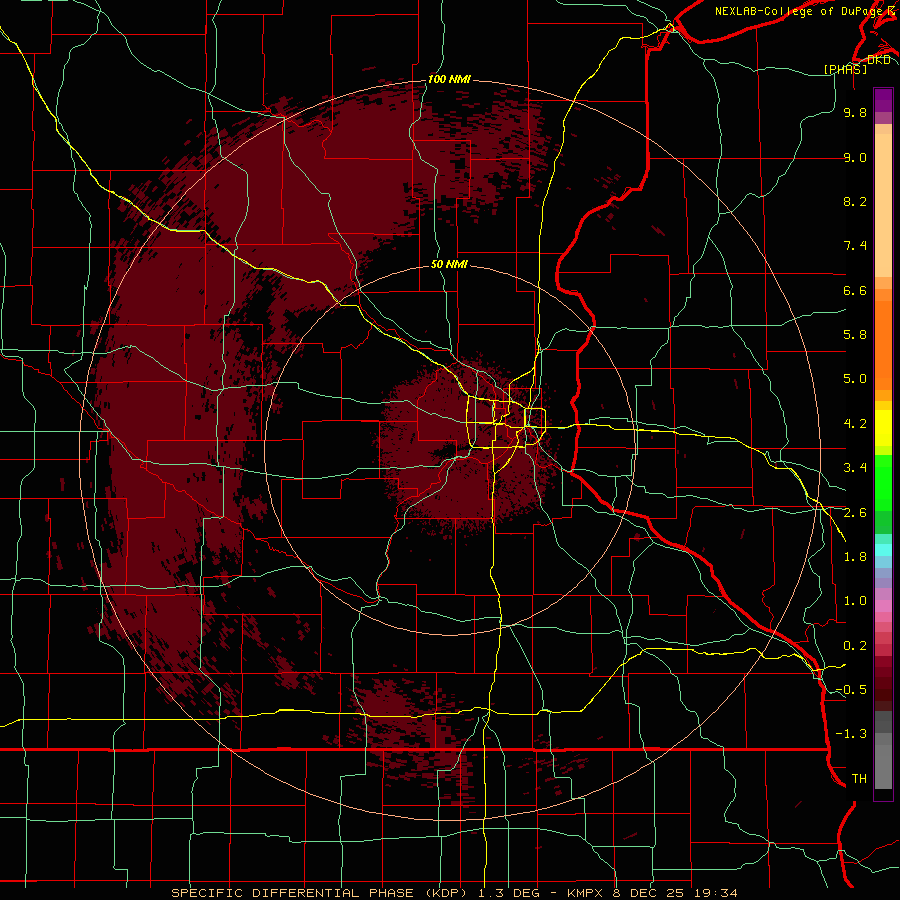Pick the 5.8 legend value

point(855,335)
